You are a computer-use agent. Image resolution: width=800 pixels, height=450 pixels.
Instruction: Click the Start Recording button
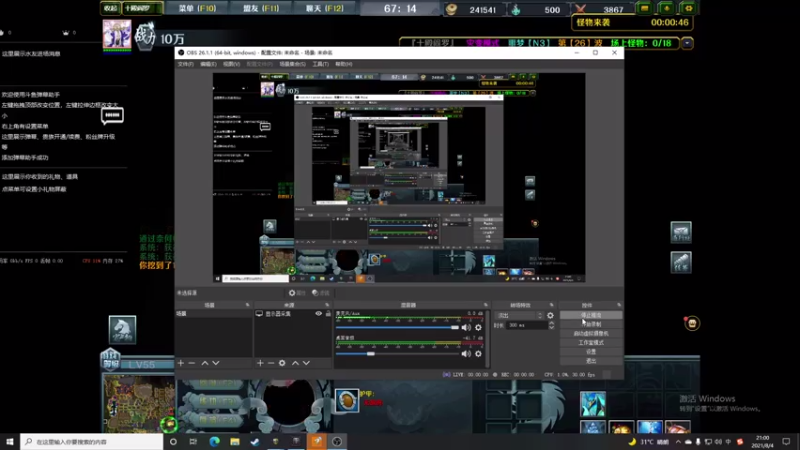[x=591, y=324]
